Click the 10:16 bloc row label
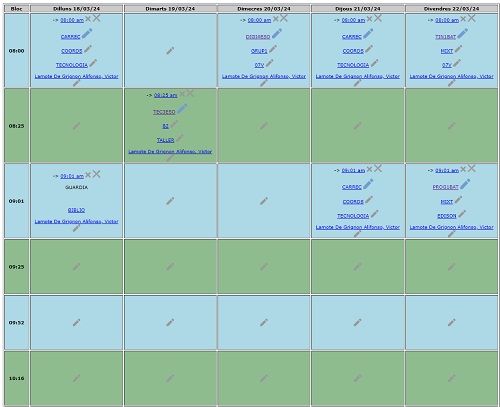The height and width of the screenshot is (407, 500). pos(16,378)
